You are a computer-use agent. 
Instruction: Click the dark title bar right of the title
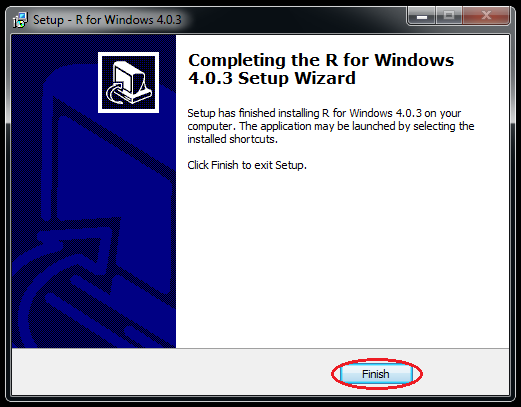tap(293, 19)
